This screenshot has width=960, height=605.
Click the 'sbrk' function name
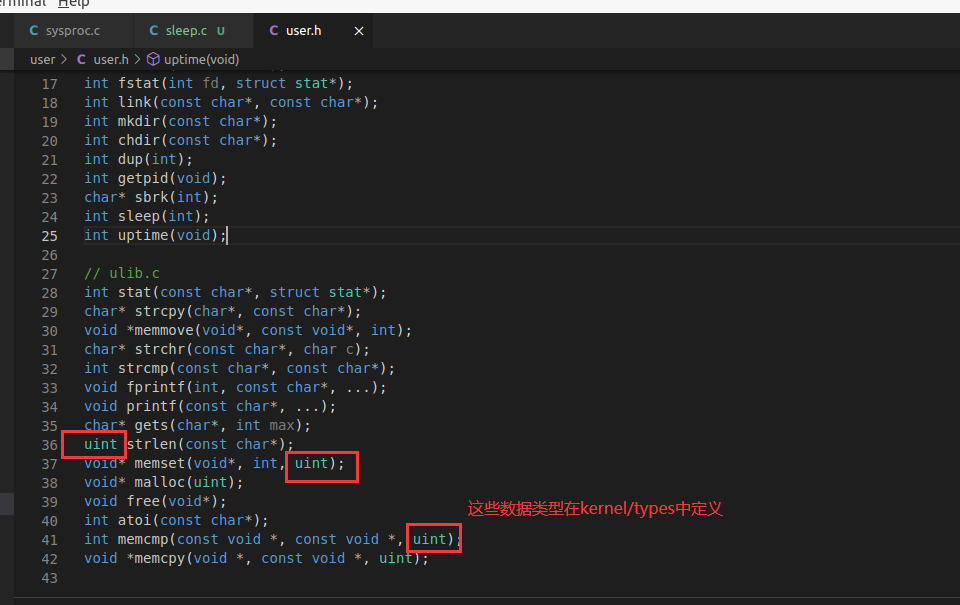(151, 197)
